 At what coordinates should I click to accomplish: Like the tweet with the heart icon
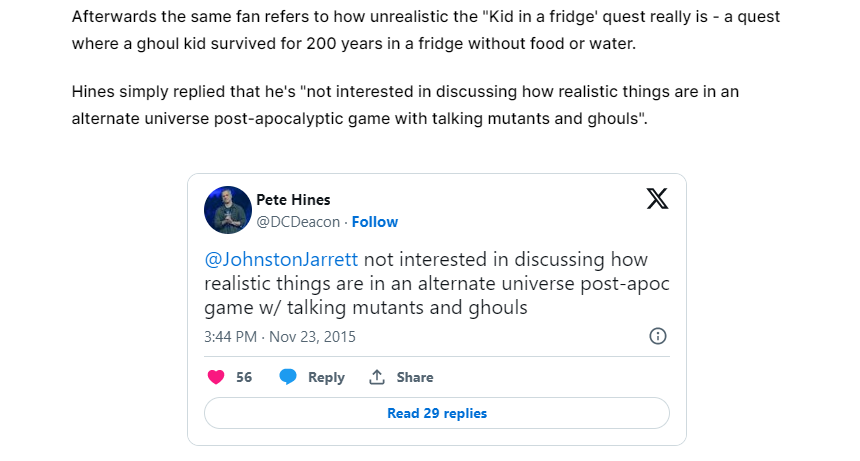(216, 377)
